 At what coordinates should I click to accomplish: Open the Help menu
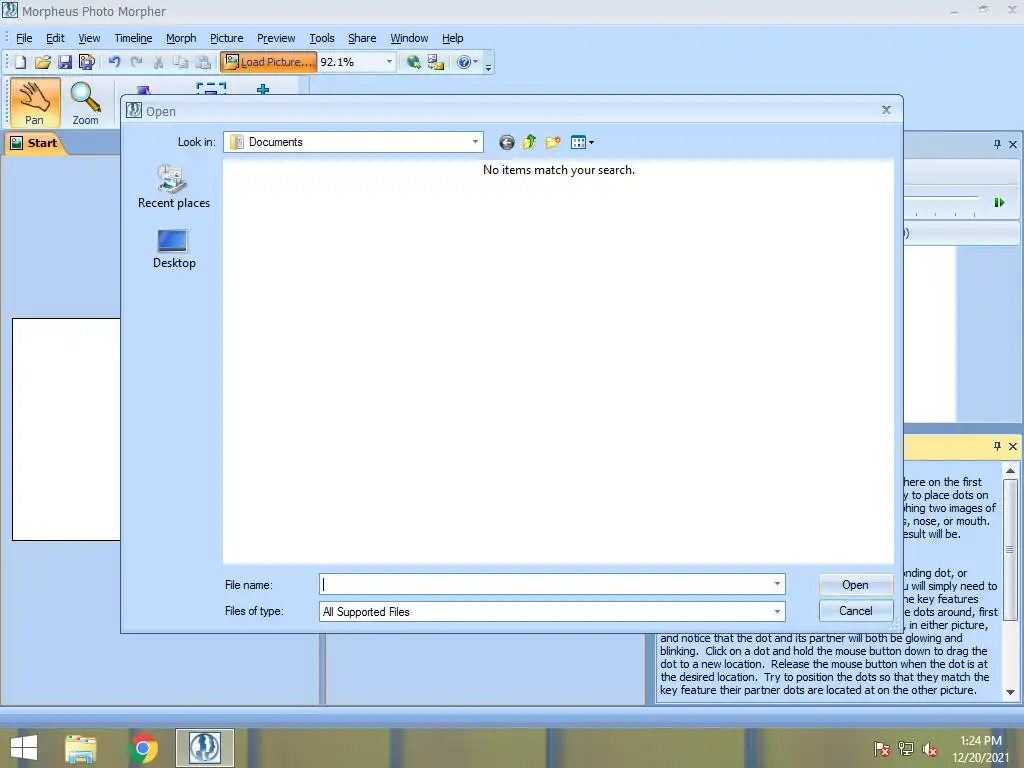(x=453, y=38)
